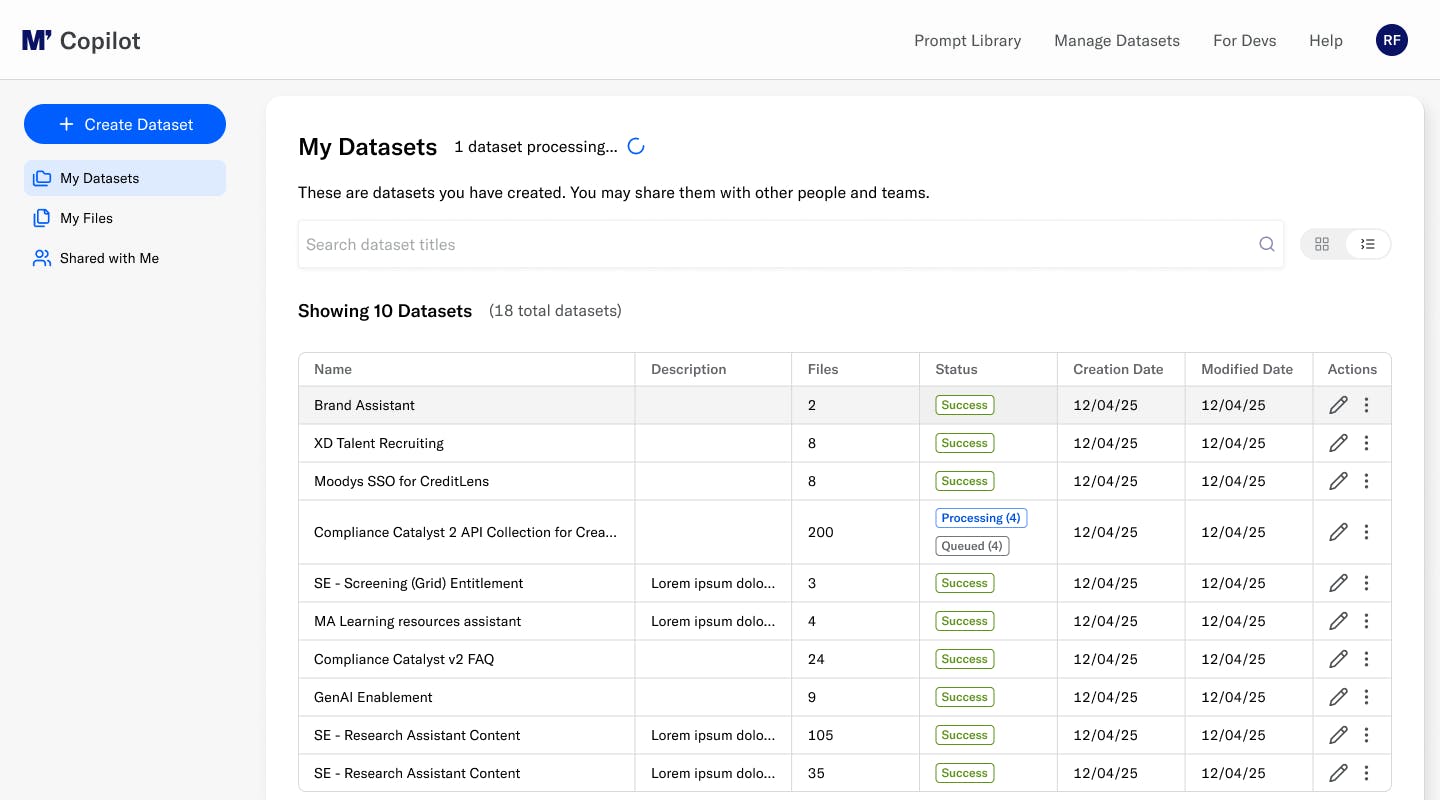This screenshot has width=1440, height=800.
Task: Click the Shared with Me sidebar icon
Action: click(x=41, y=257)
